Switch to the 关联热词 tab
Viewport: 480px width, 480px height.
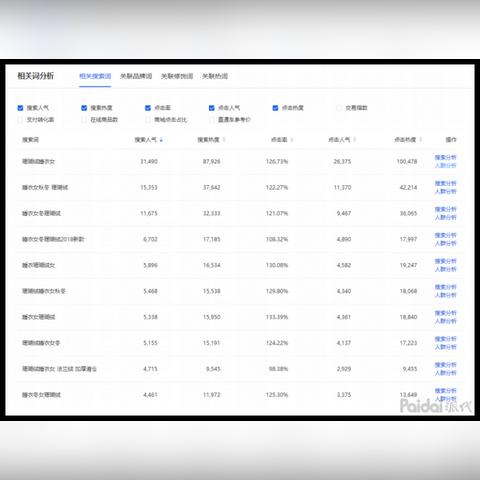coord(215,76)
